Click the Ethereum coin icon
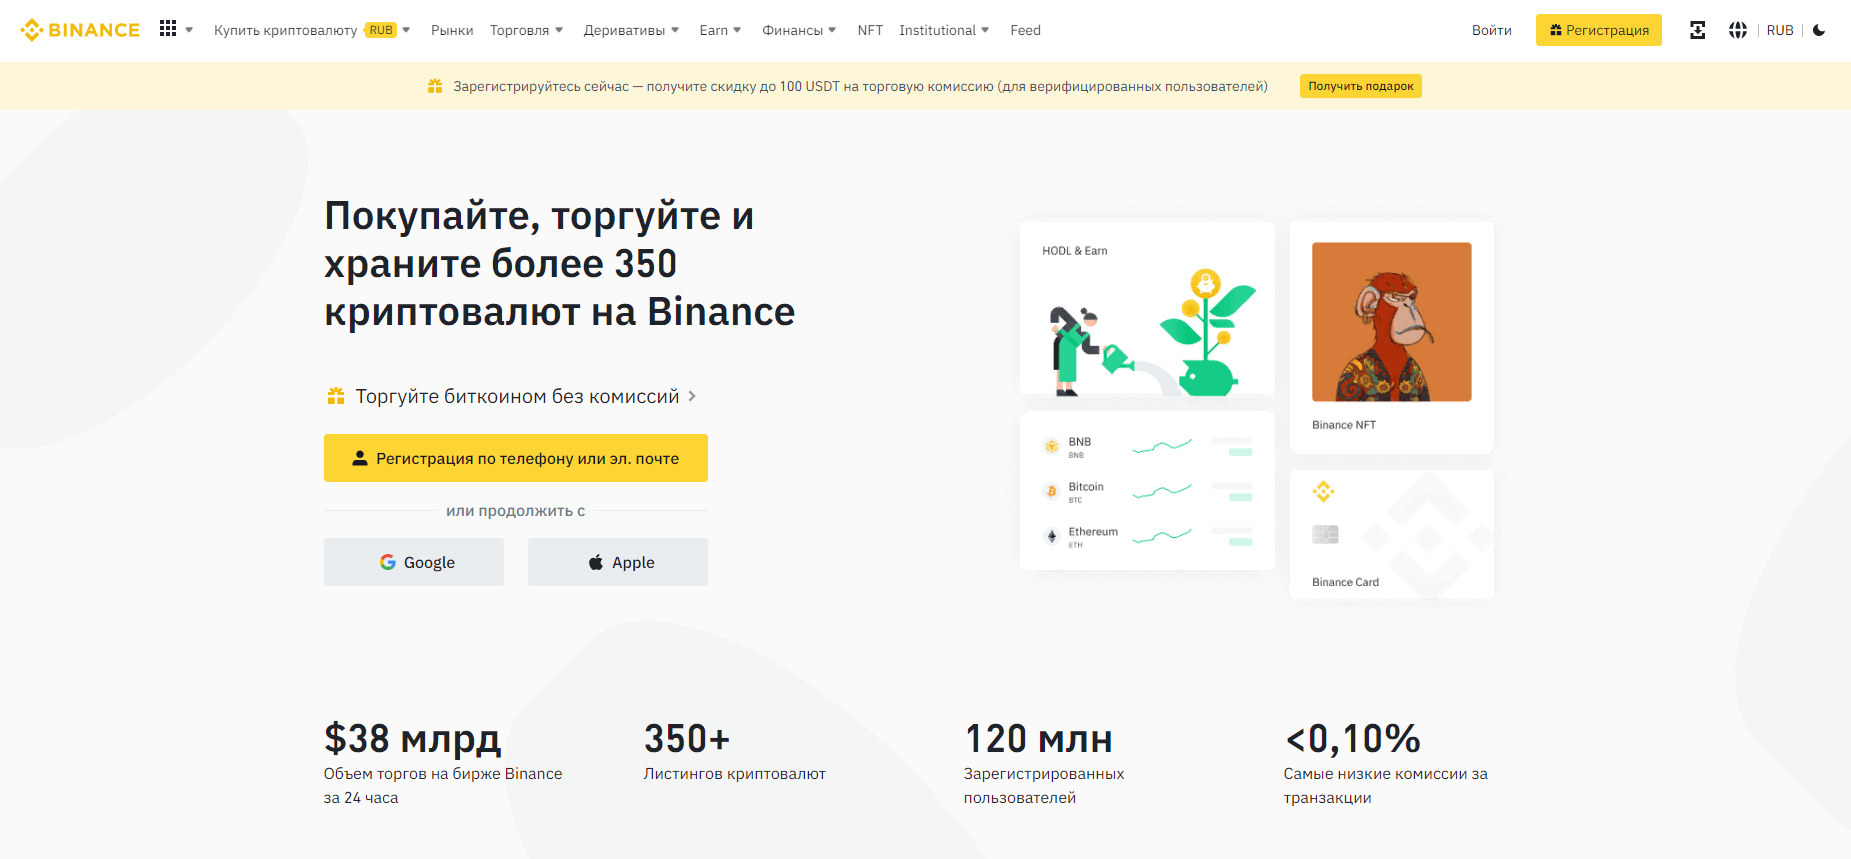 [1051, 536]
